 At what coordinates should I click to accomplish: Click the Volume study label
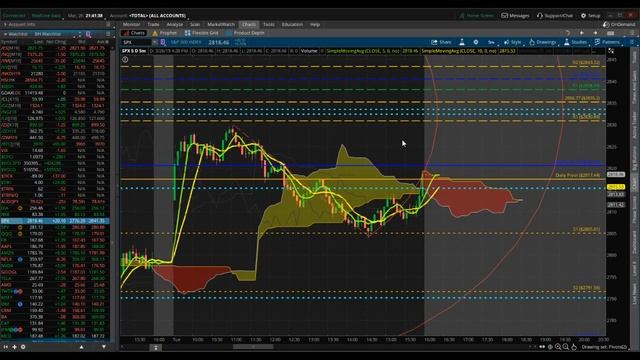(309, 51)
